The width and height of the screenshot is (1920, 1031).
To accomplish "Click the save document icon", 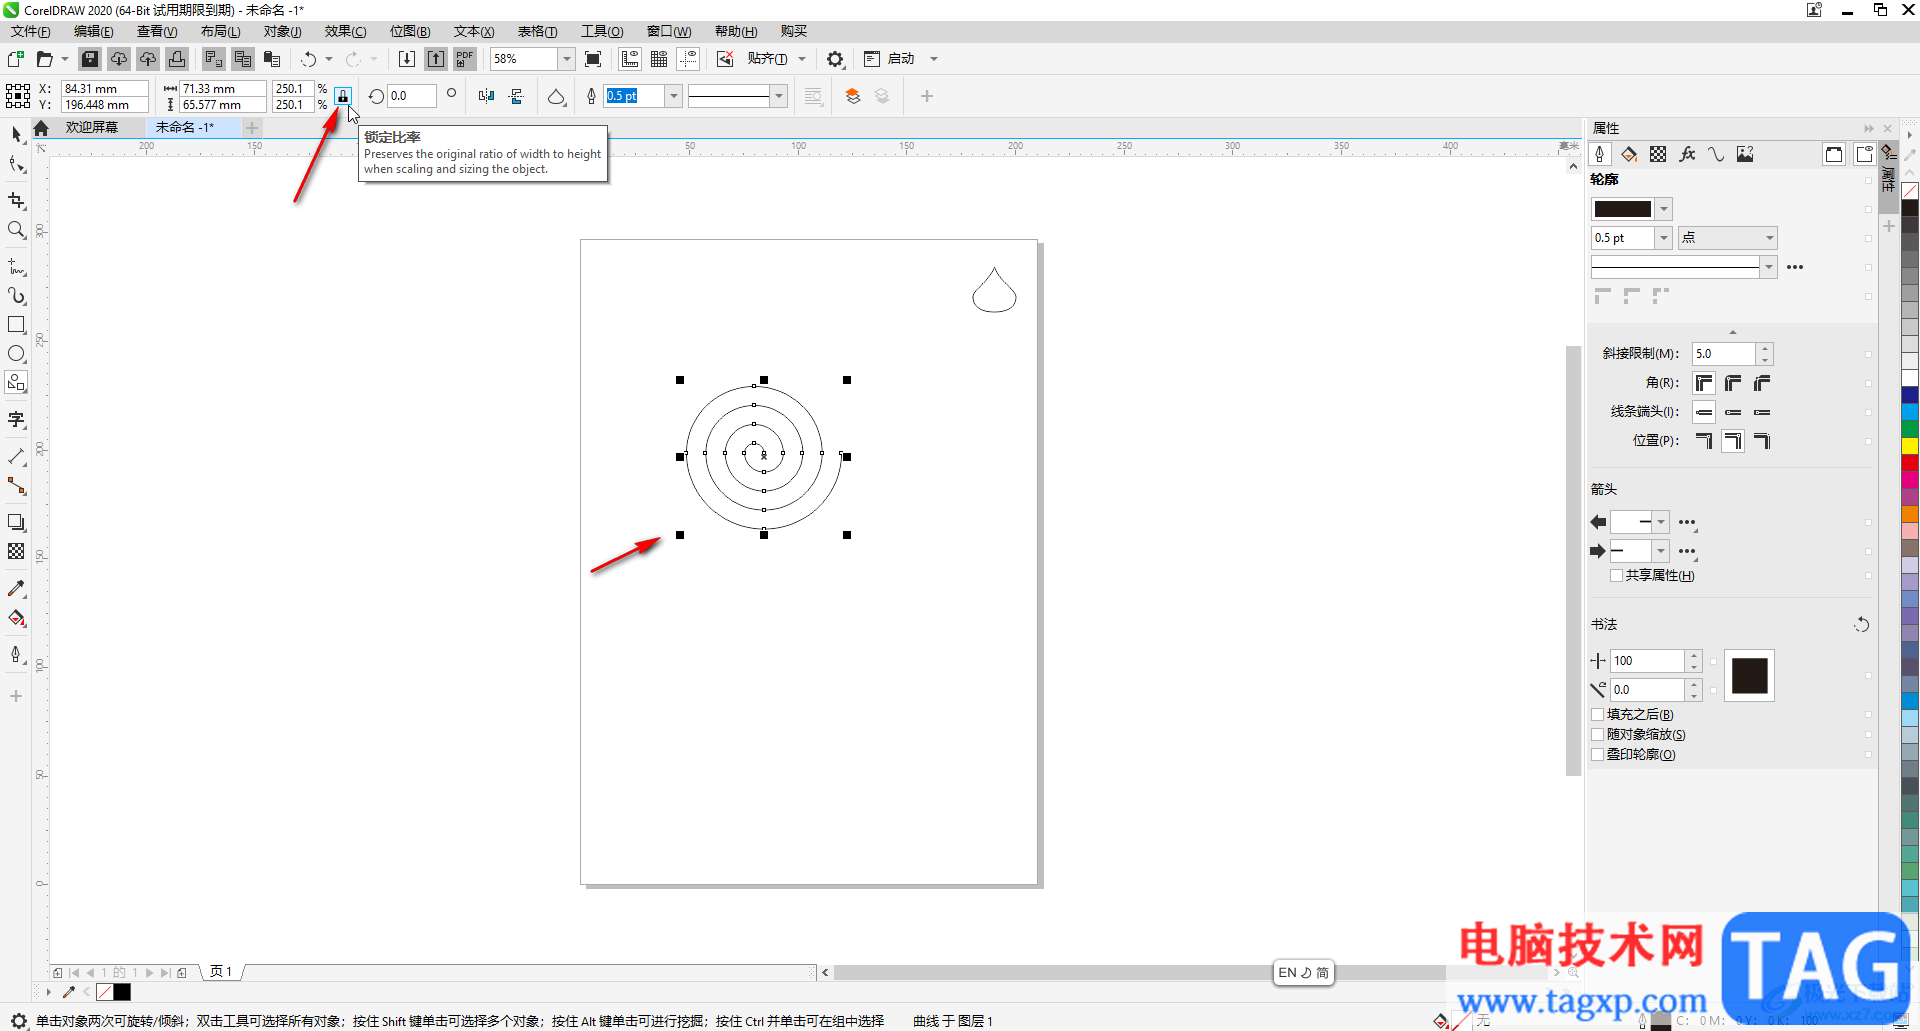I will click(x=90, y=59).
